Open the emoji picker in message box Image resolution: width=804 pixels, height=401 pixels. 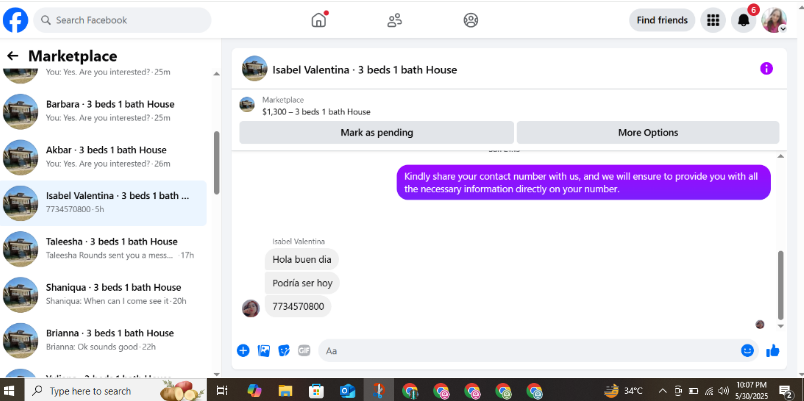(748, 350)
